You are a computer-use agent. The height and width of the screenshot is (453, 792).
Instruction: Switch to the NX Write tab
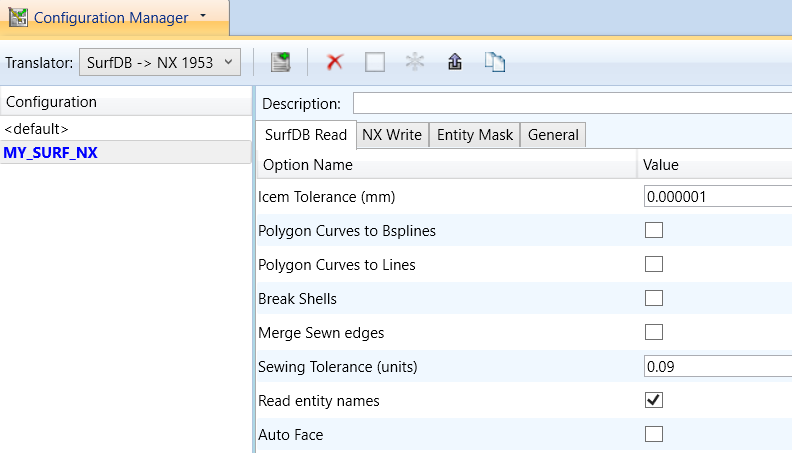pos(392,135)
